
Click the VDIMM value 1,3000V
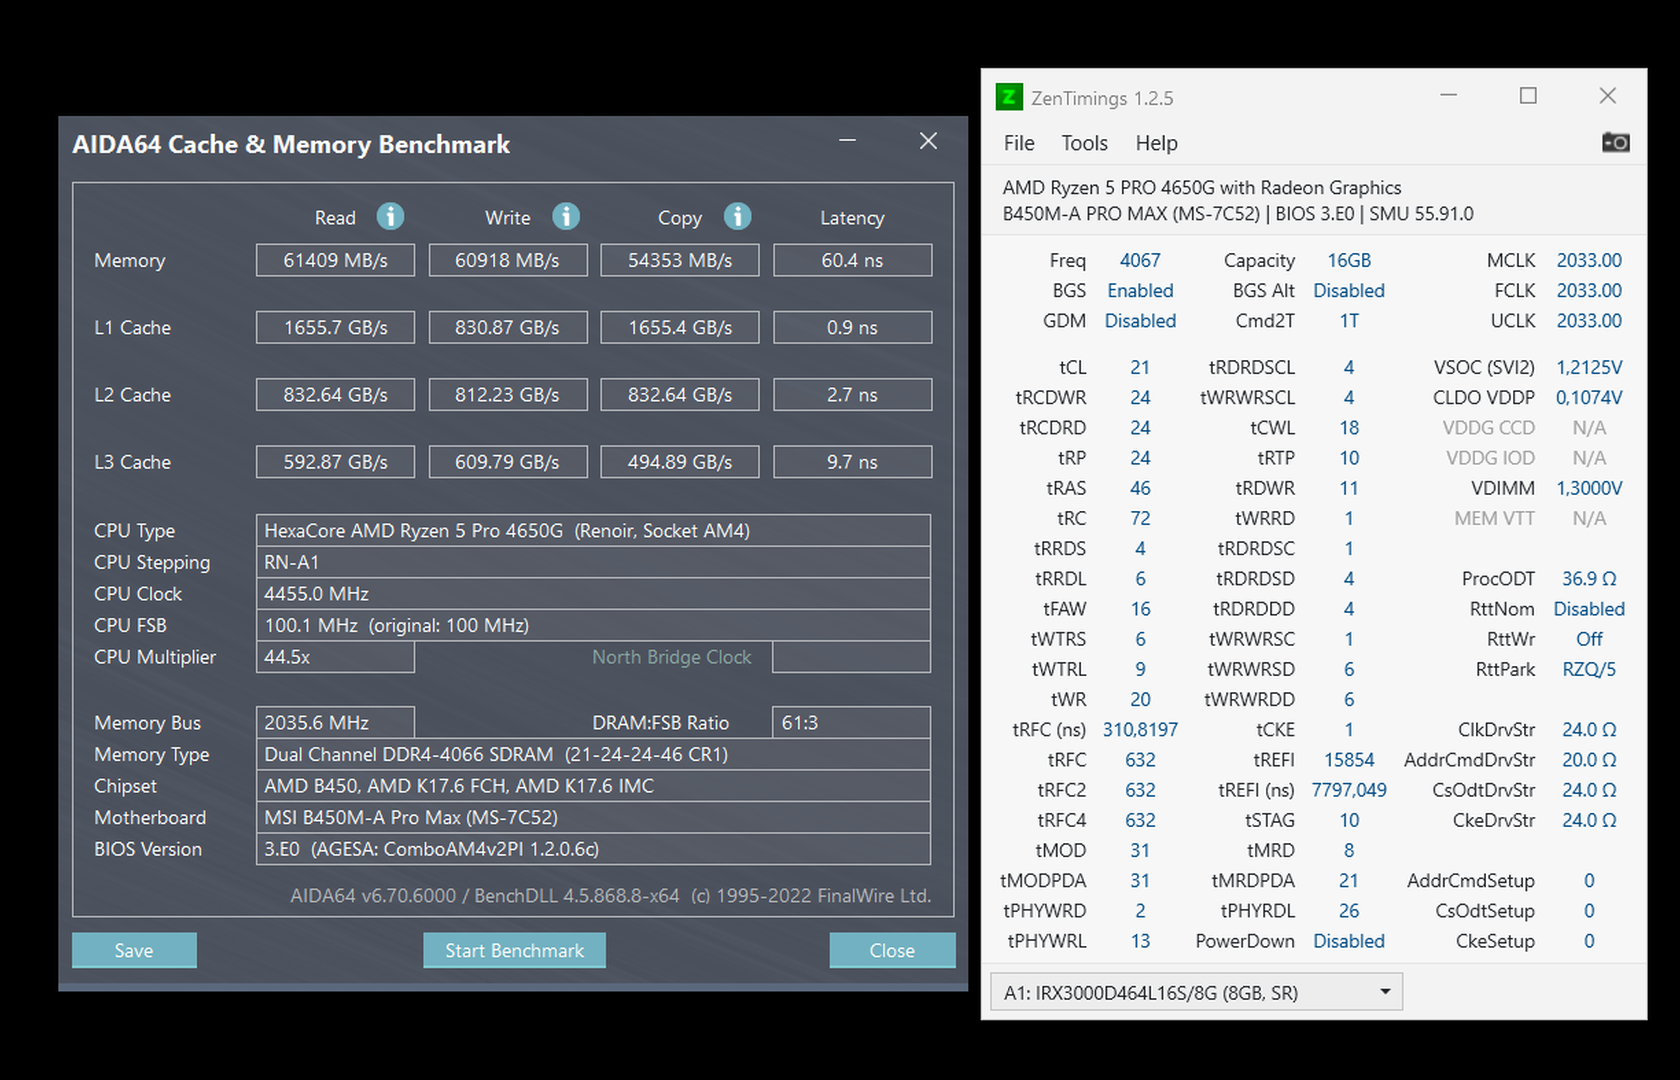click(1589, 488)
